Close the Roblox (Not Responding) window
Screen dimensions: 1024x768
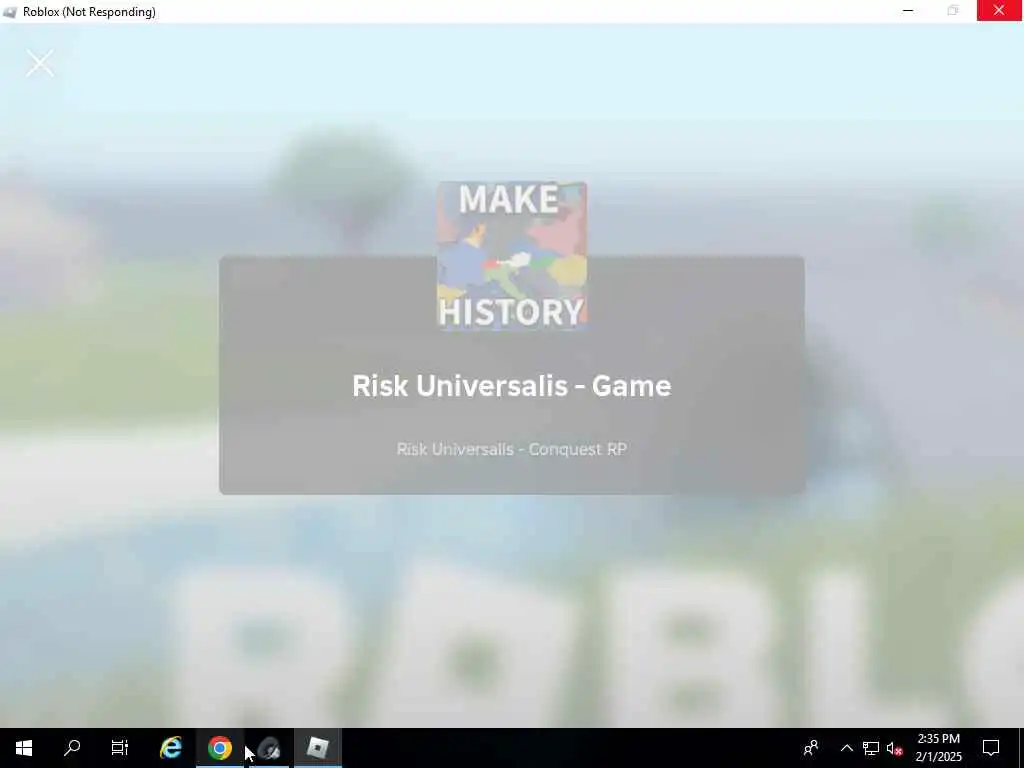999,10
